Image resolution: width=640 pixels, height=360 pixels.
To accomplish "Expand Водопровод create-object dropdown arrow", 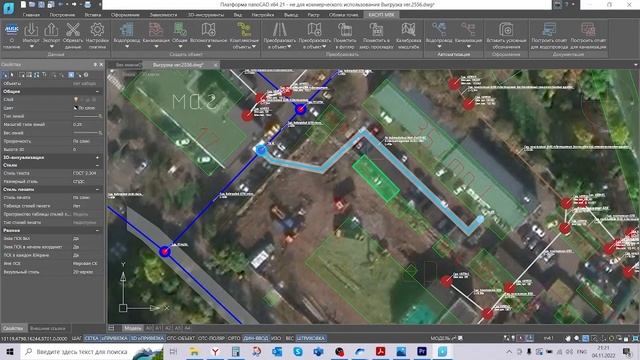I will (x=127, y=47).
